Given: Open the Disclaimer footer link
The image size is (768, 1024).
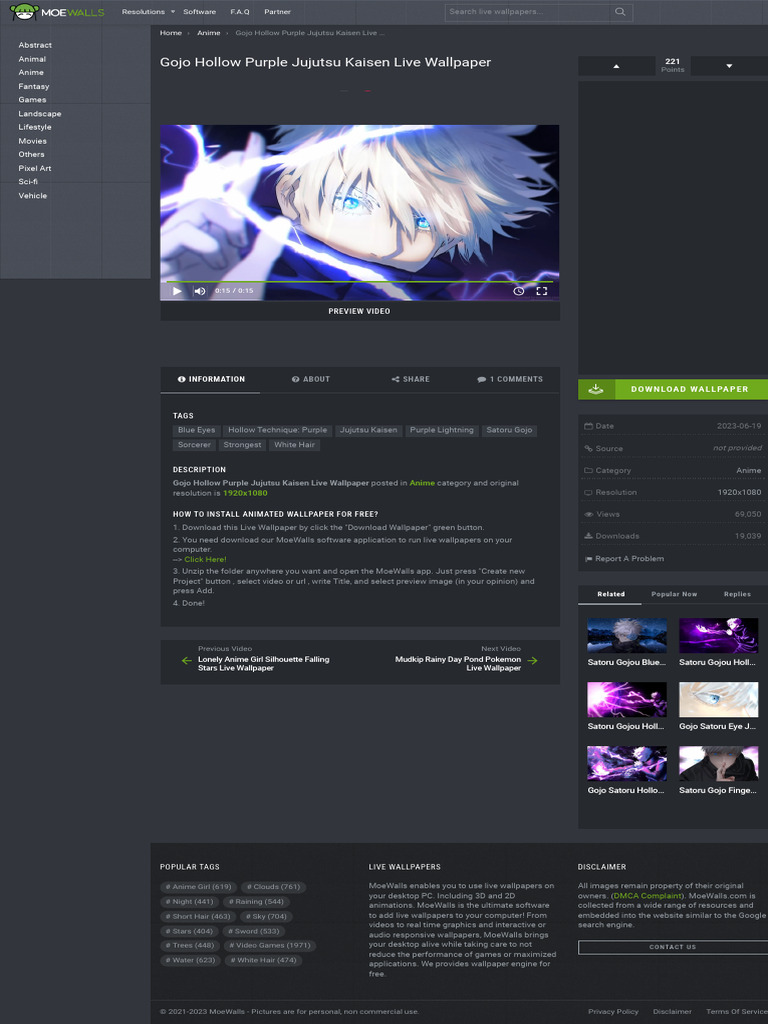Looking at the screenshot, I should (672, 1012).
